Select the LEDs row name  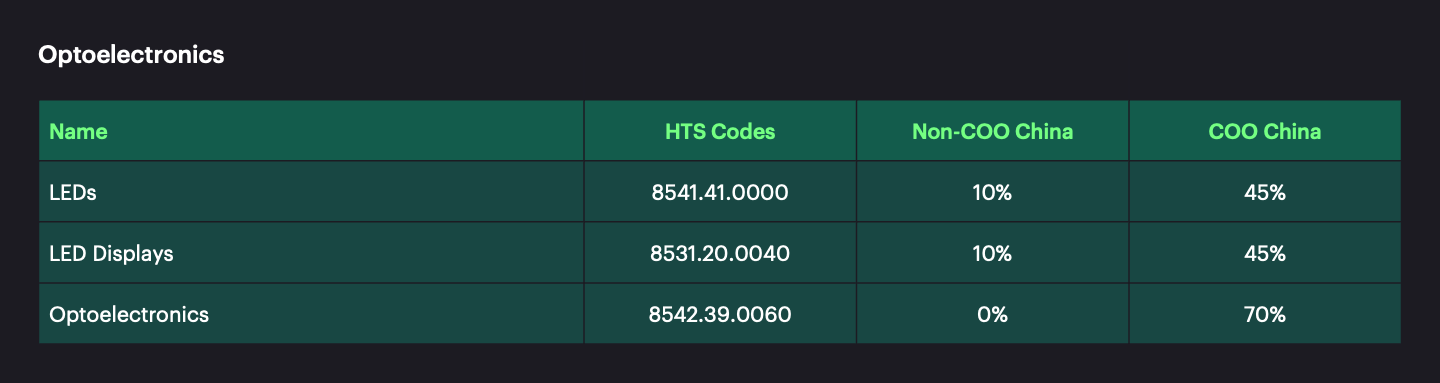[73, 192]
